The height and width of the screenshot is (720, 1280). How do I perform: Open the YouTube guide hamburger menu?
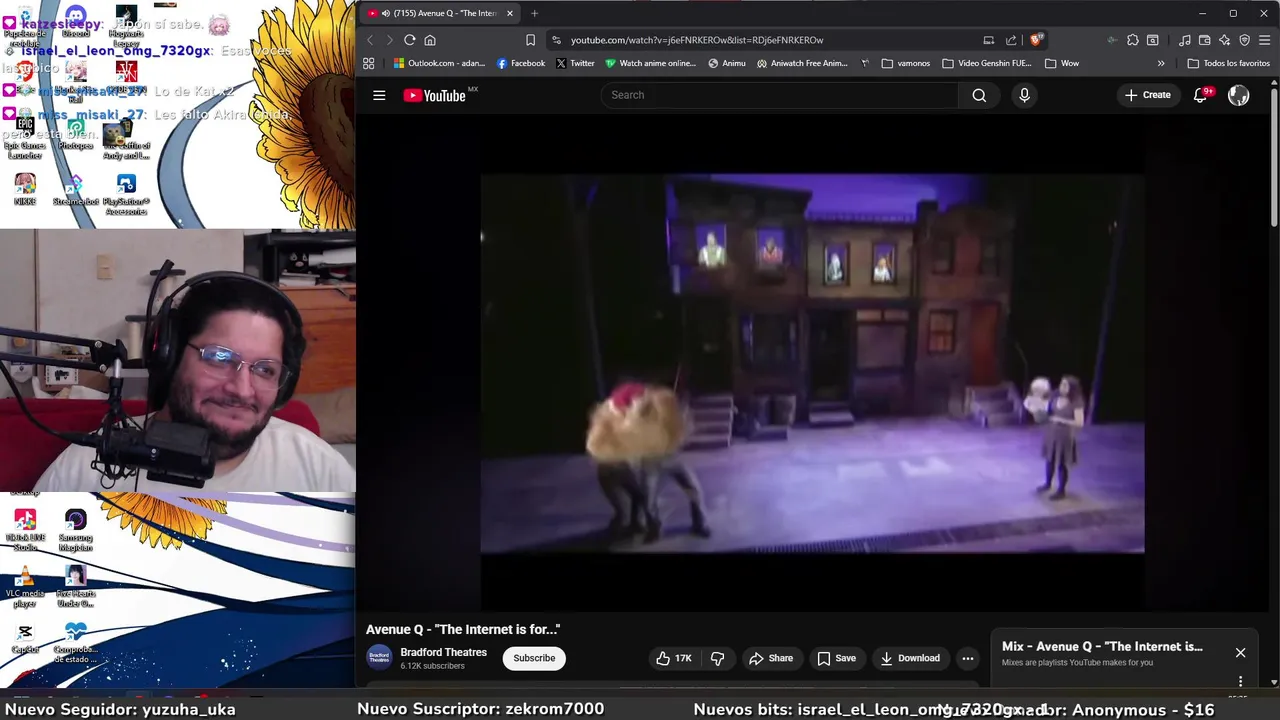(379, 95)
